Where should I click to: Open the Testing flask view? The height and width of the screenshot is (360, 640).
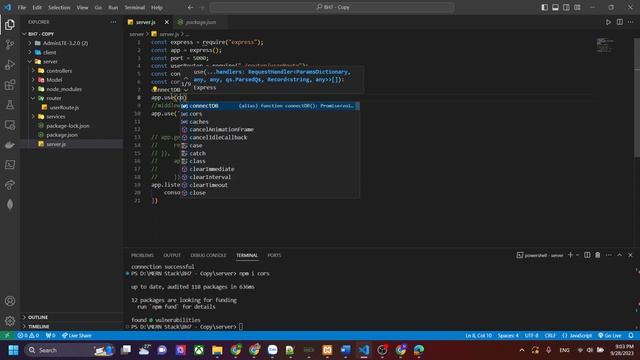click(x=10, y=104)
